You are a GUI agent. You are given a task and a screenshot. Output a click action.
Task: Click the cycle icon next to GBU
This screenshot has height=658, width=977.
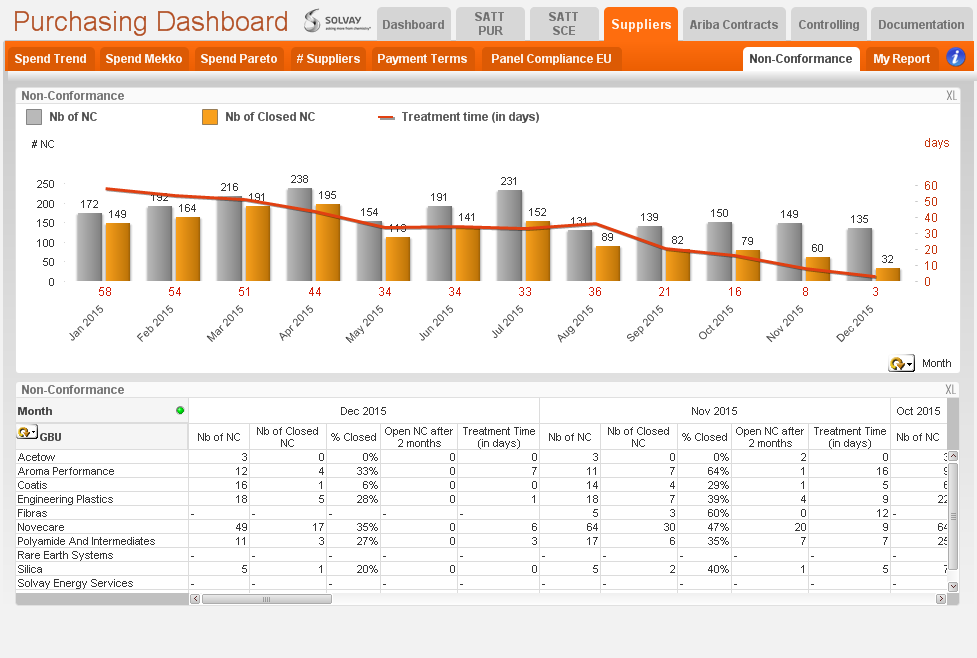(27, 432)
